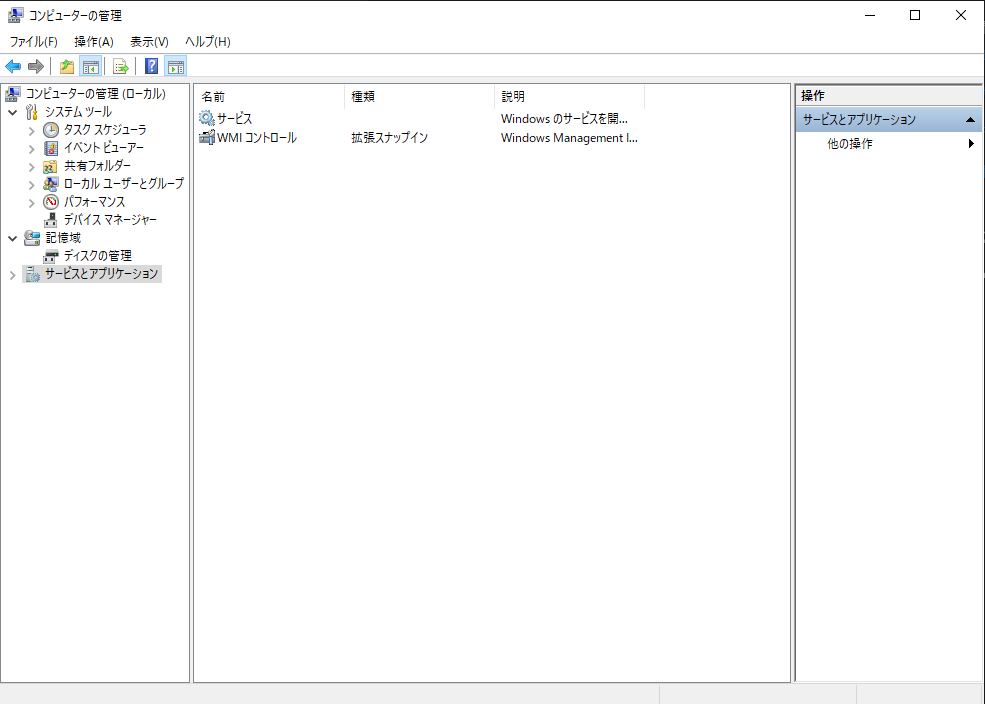Click the サービス gear icon in list

[x=207, y=118]
